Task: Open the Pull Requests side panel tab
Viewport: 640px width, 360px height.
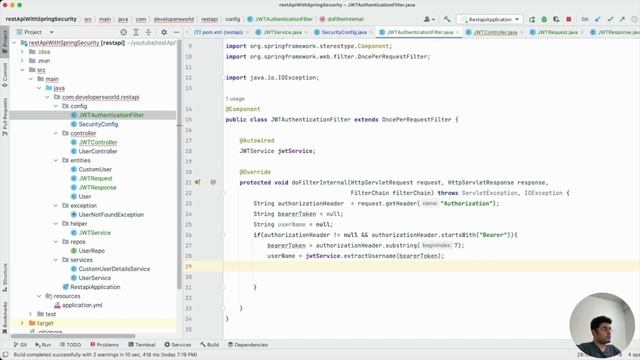Action: click(5, 117)
